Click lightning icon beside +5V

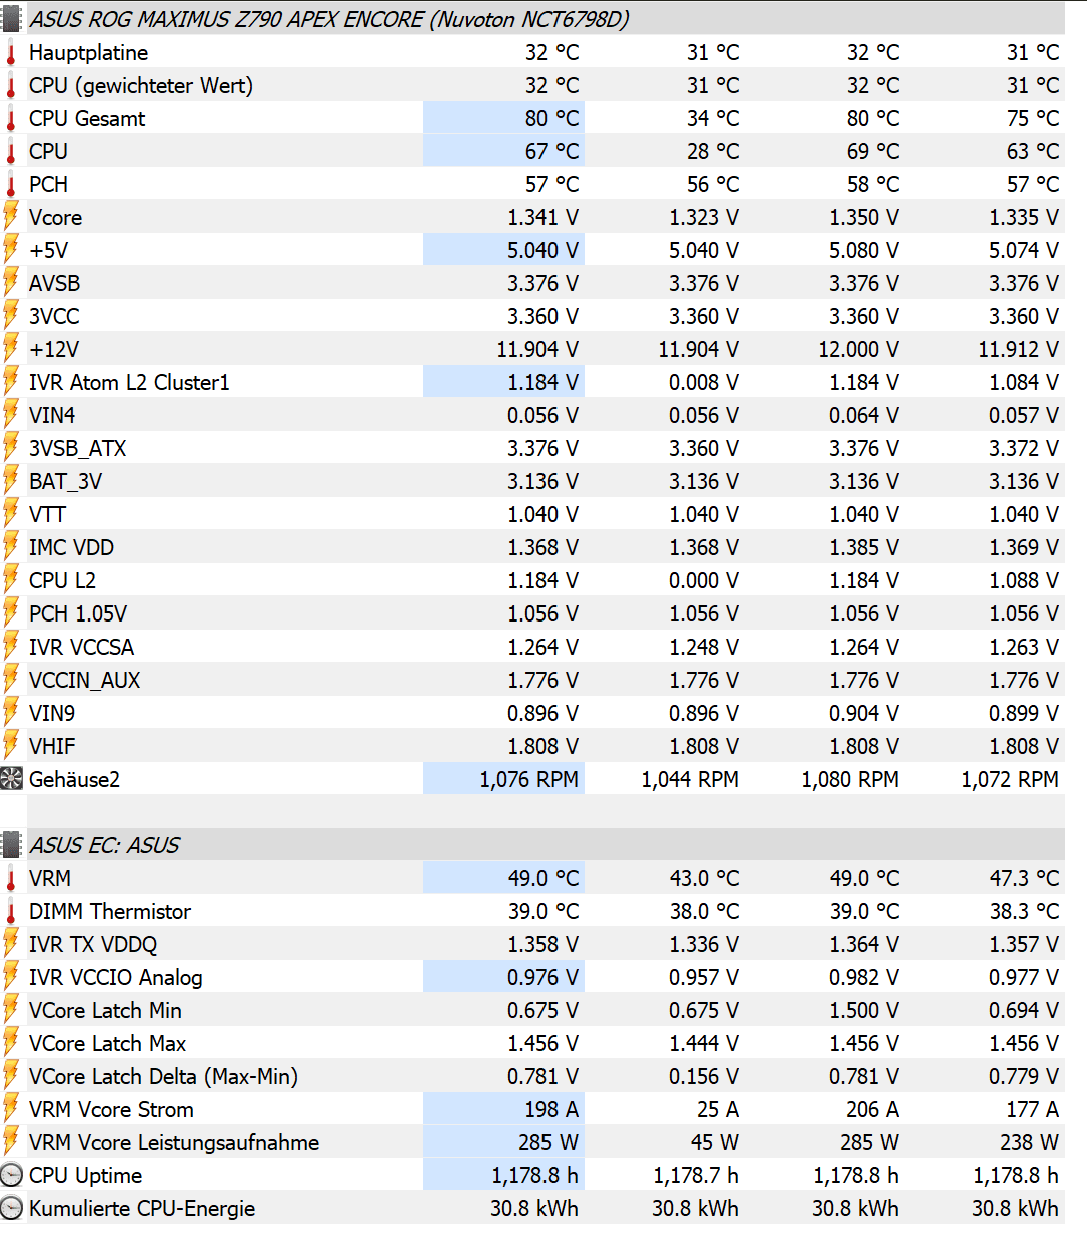tap(11, 250)
